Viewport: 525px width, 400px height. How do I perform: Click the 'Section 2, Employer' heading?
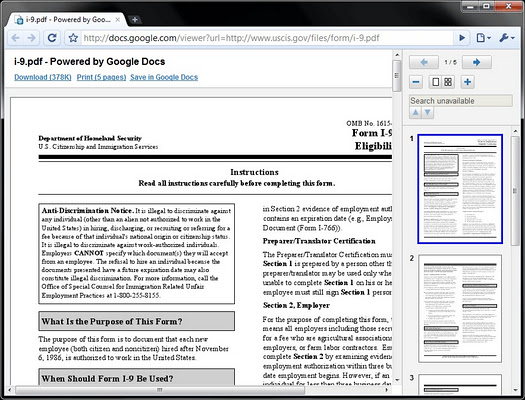click(x=296, y=305)
